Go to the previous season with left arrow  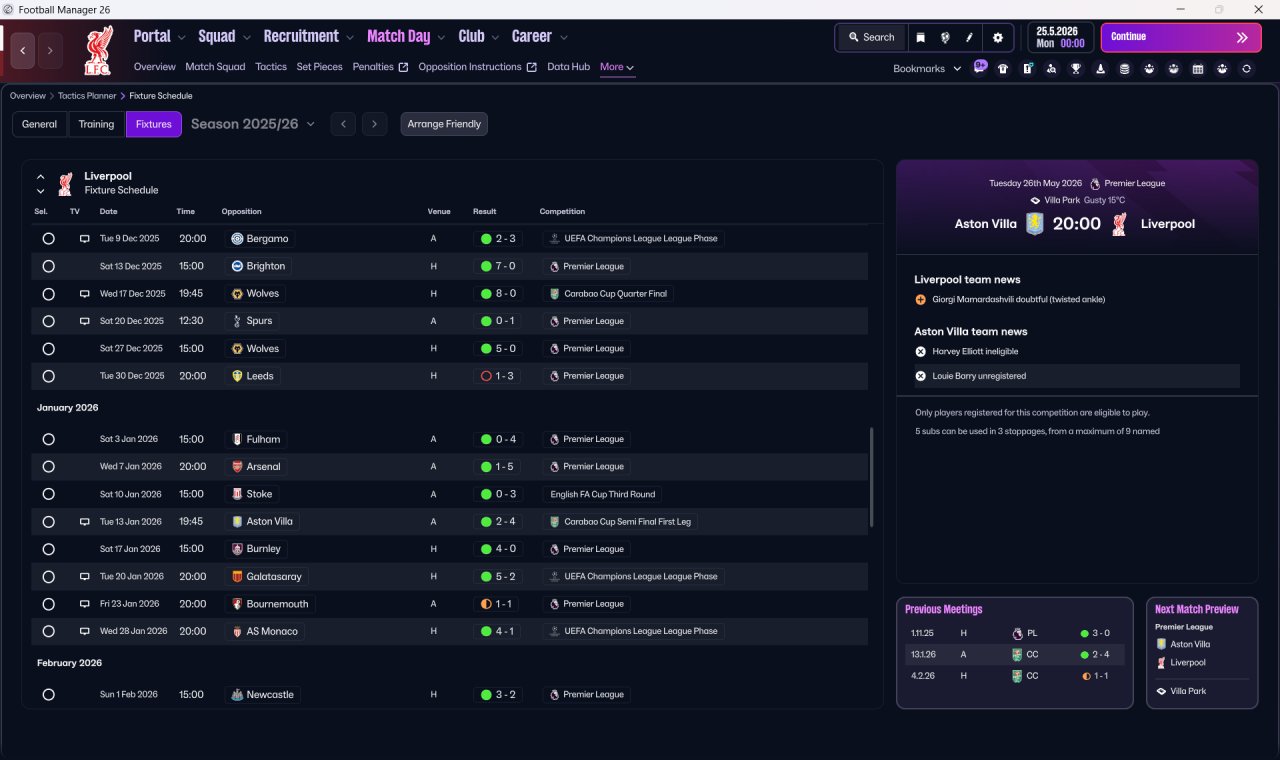343,124
